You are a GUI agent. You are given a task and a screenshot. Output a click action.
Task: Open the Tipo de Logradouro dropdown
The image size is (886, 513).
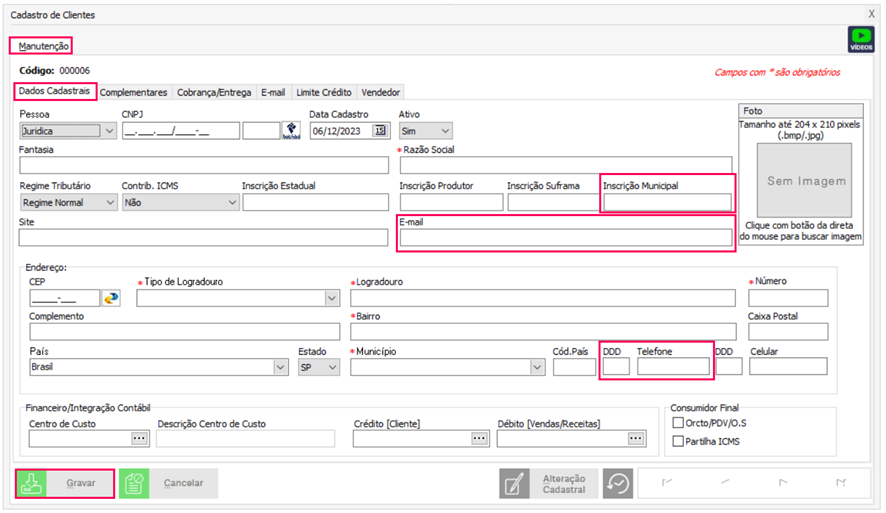[x=331, y=298]
